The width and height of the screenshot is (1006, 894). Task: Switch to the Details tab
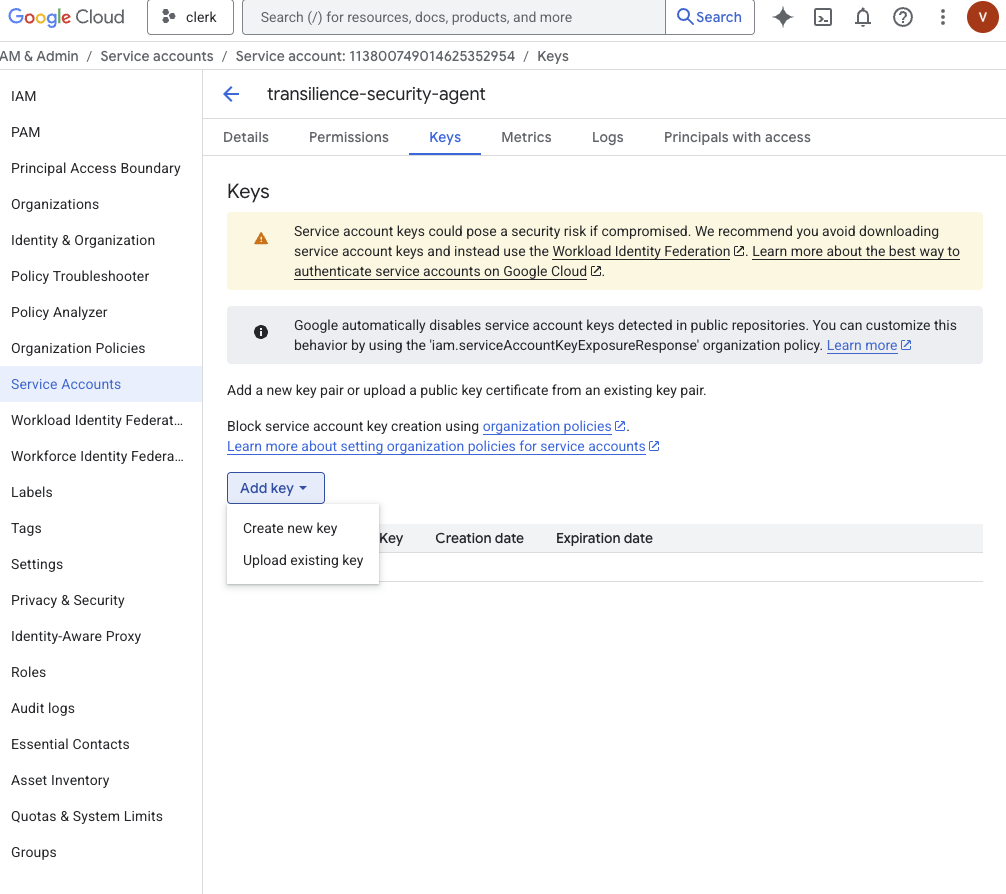coord(246,137)
